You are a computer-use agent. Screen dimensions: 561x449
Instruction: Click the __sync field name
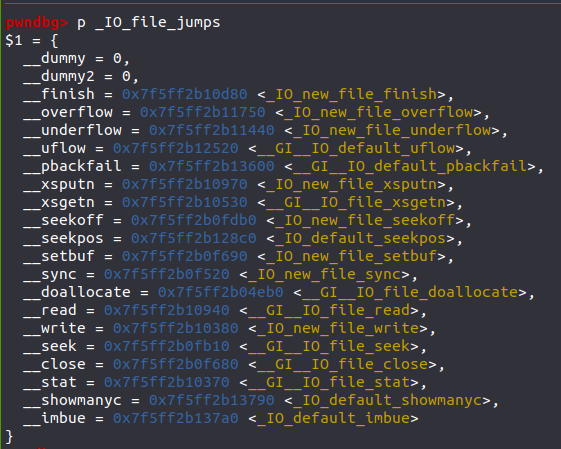(50, 274)
